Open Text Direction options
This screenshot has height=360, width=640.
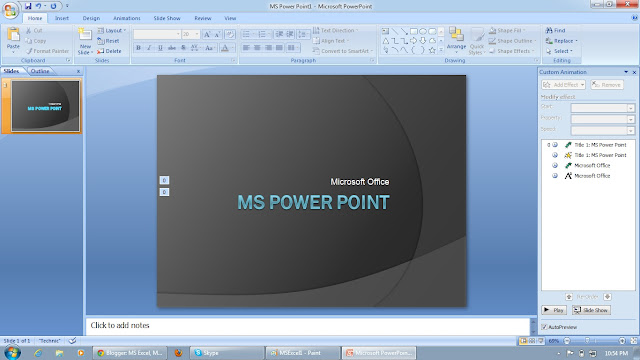[335, 30]
